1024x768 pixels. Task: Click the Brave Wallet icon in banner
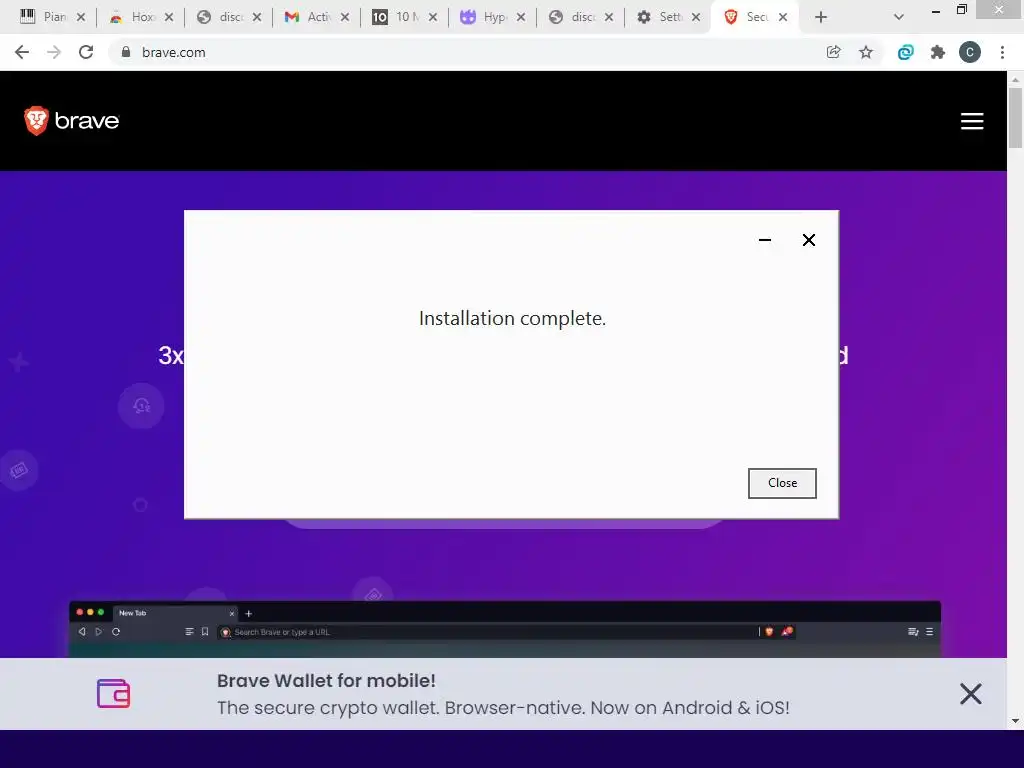pyautogui.click(x=114, y=694)
